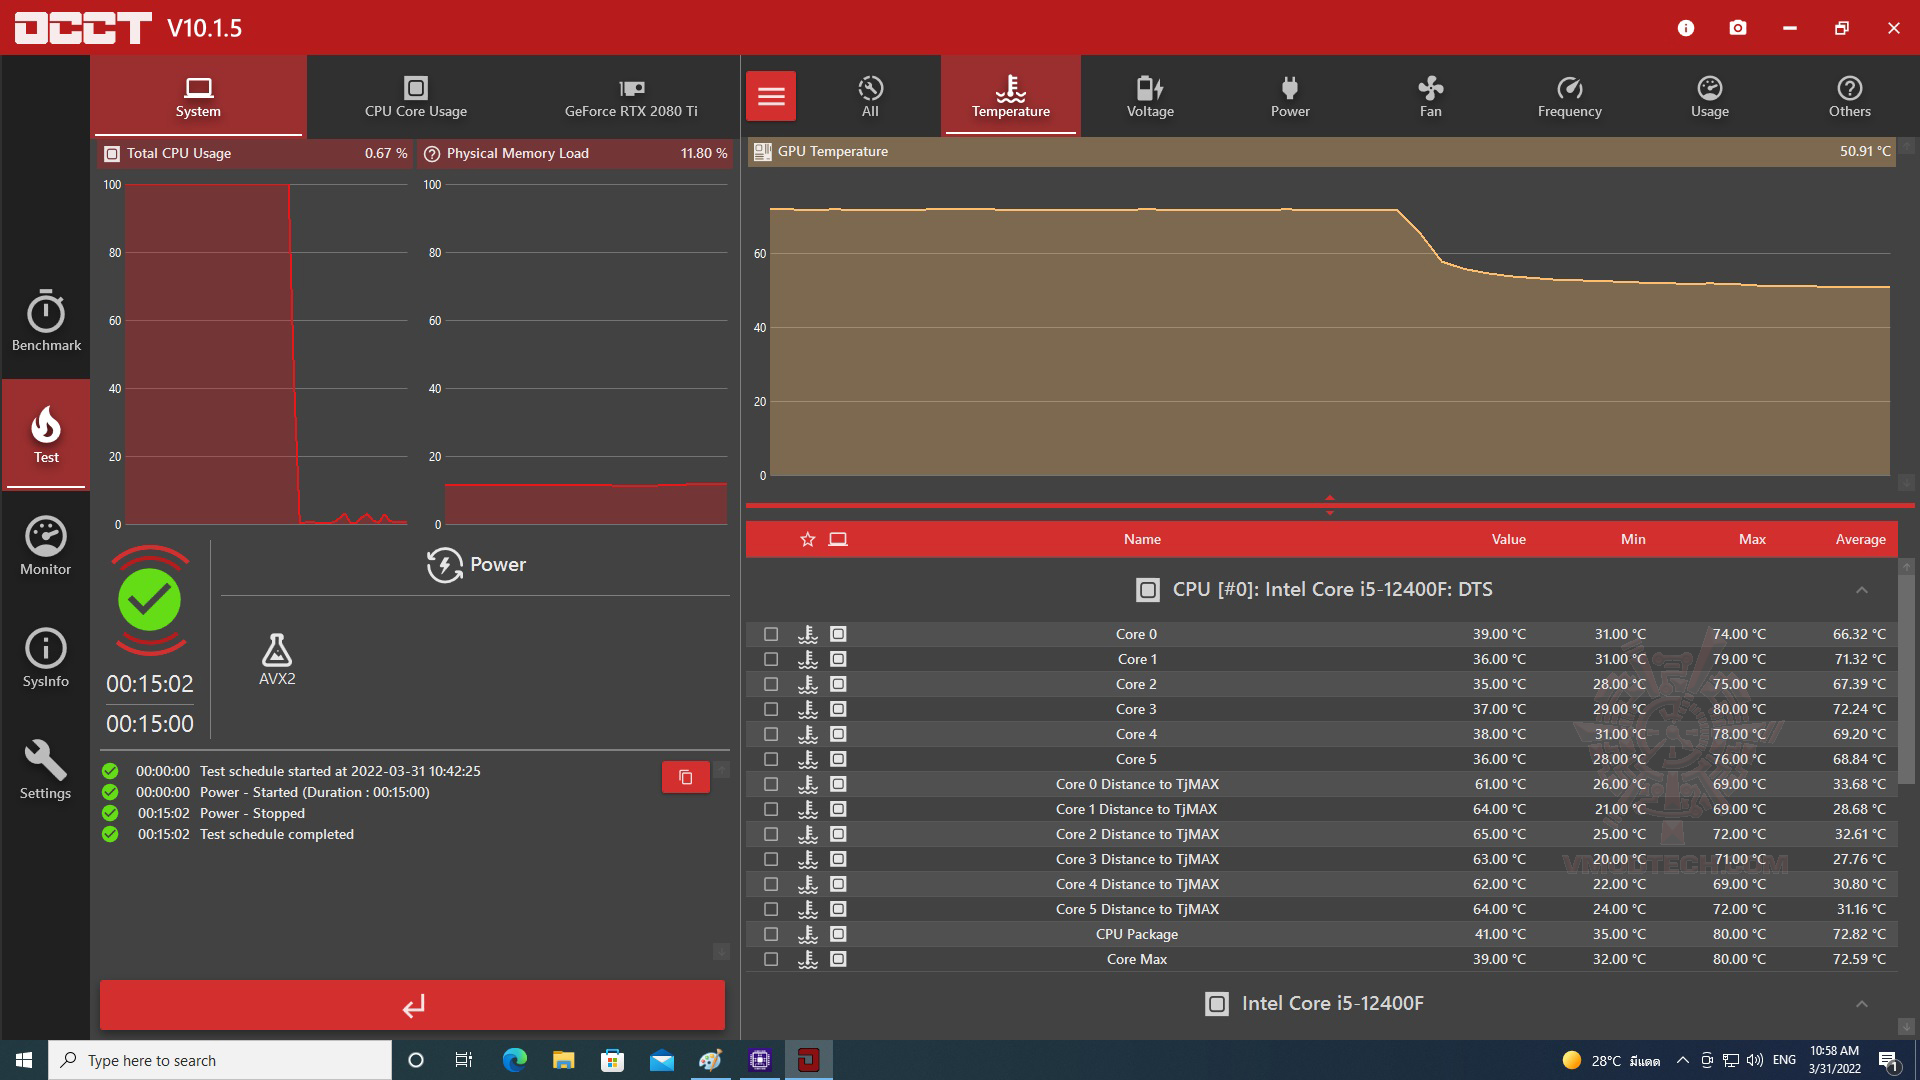Click the copy log button
Screen dimensions: 1920x1080
[x=686, y=777]
